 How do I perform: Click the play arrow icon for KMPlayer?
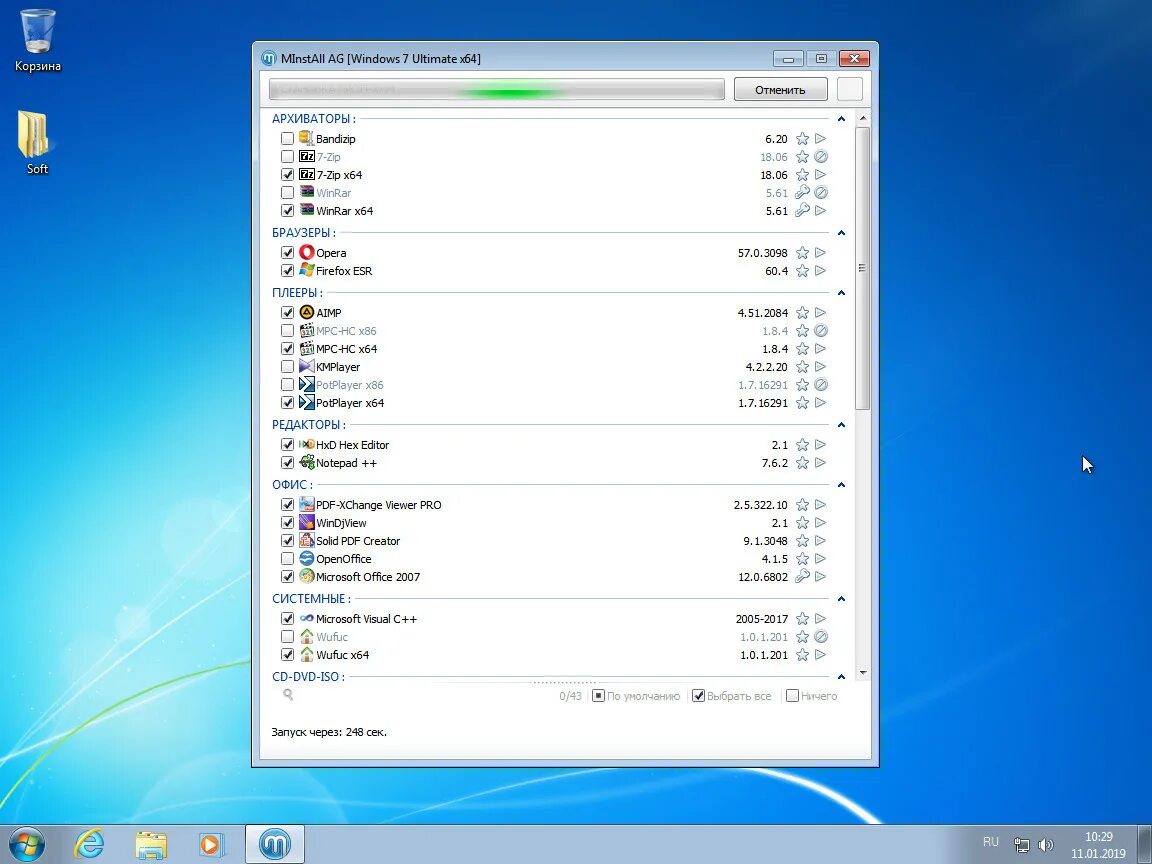click(x=821, y=367)
